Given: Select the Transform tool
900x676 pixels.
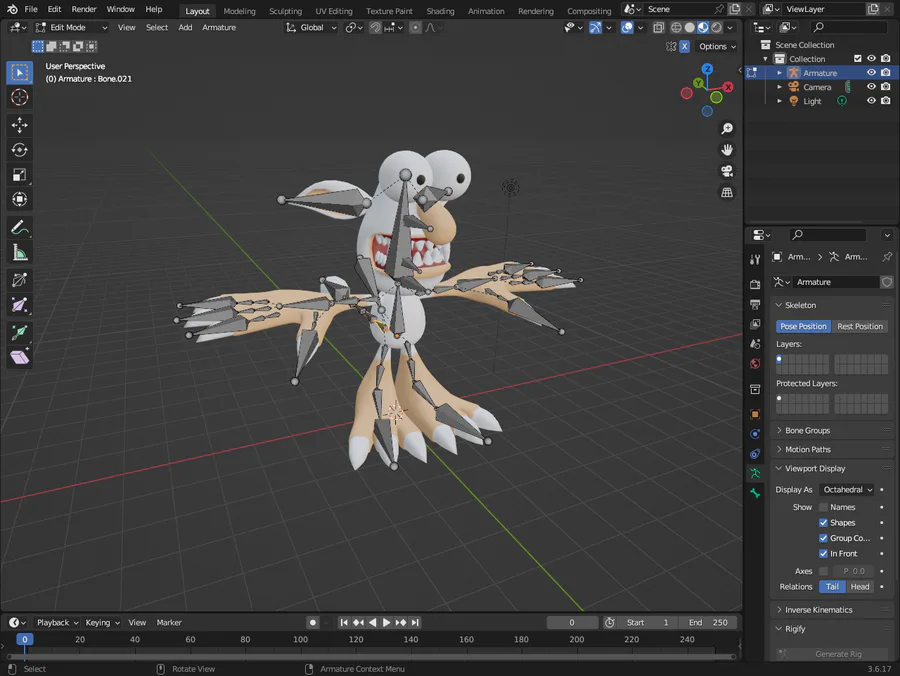Looking at the screenshot, I should click(x=20, y=200).
